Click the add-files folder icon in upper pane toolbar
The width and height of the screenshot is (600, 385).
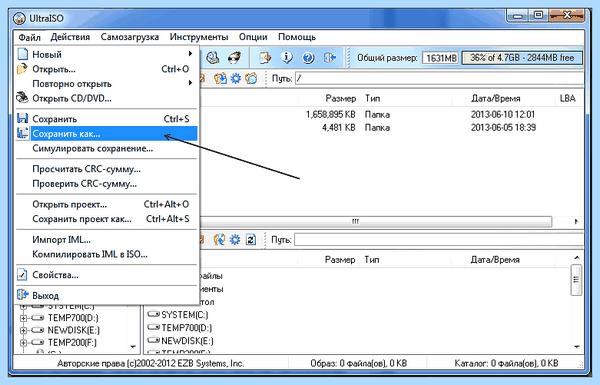pyautogui.click(x=220, y=78)
